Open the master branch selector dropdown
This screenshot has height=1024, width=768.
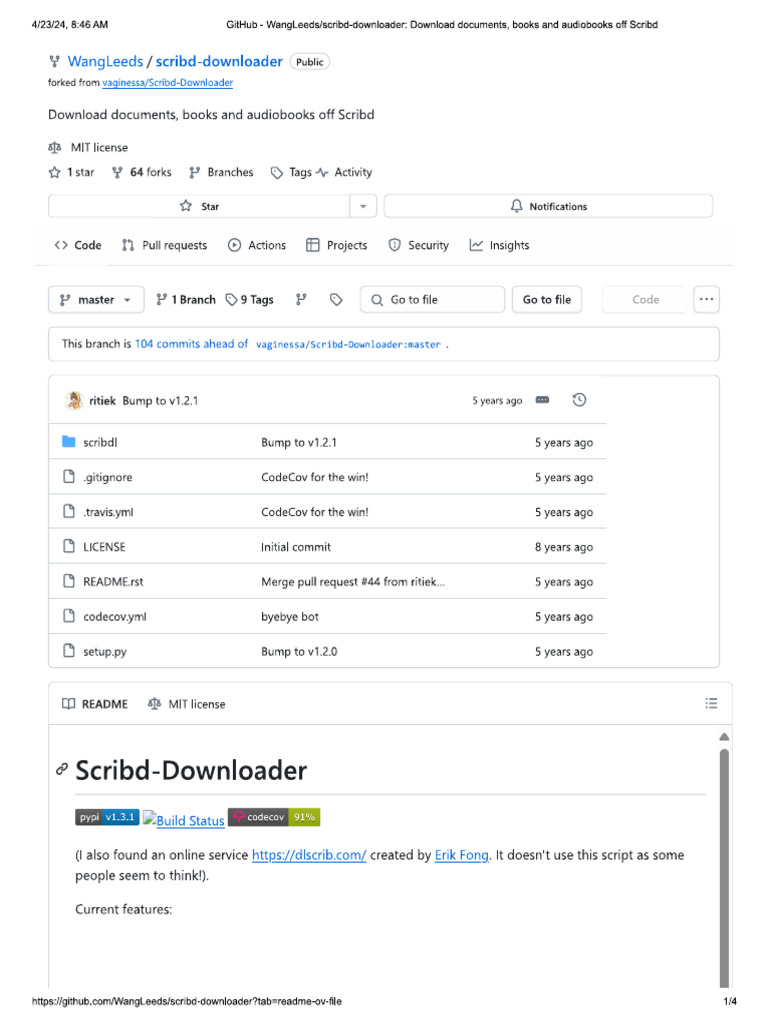click(x=96, y=300)
